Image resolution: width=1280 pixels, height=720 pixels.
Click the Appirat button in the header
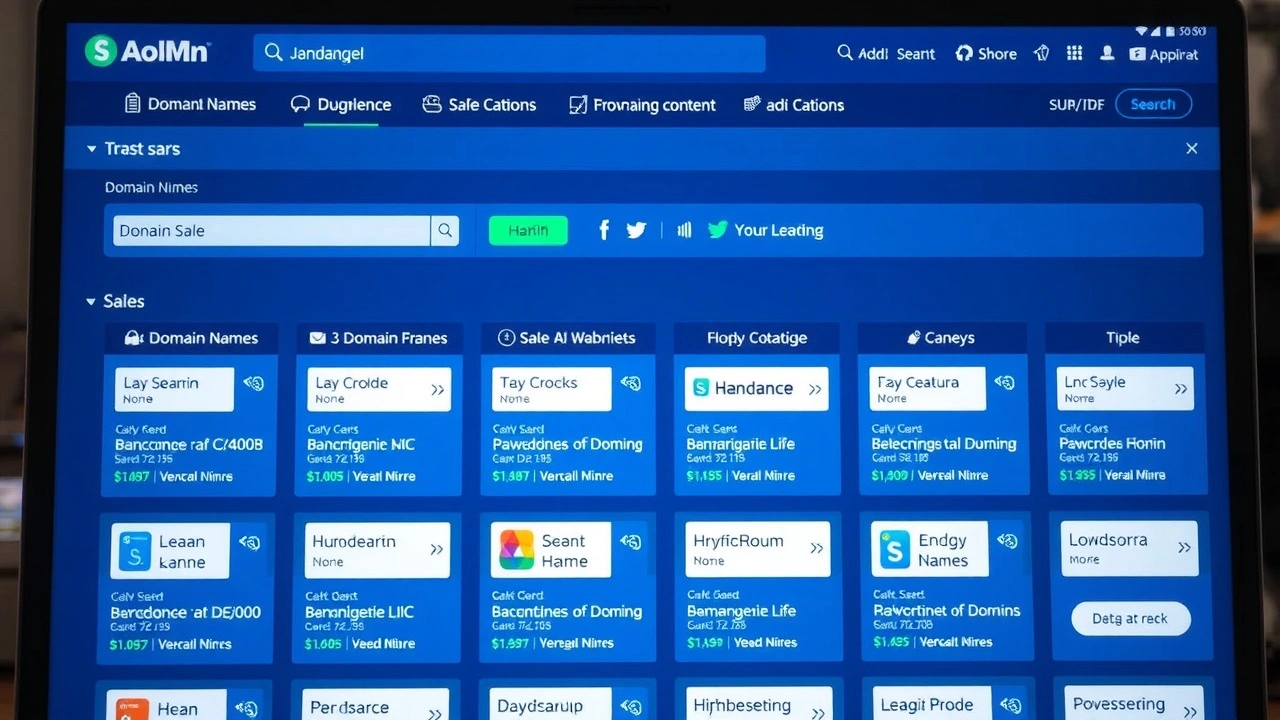click(1163, 54)
